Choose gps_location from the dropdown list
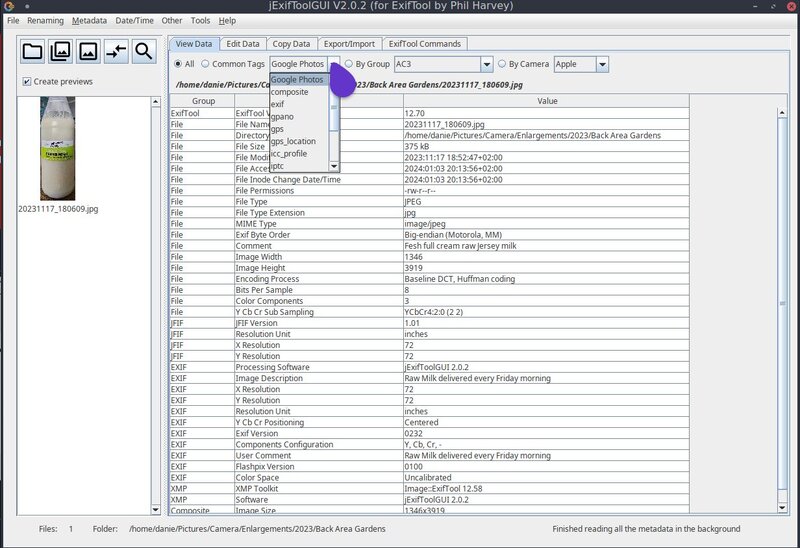The image size is (800, 548). point(293,141)
